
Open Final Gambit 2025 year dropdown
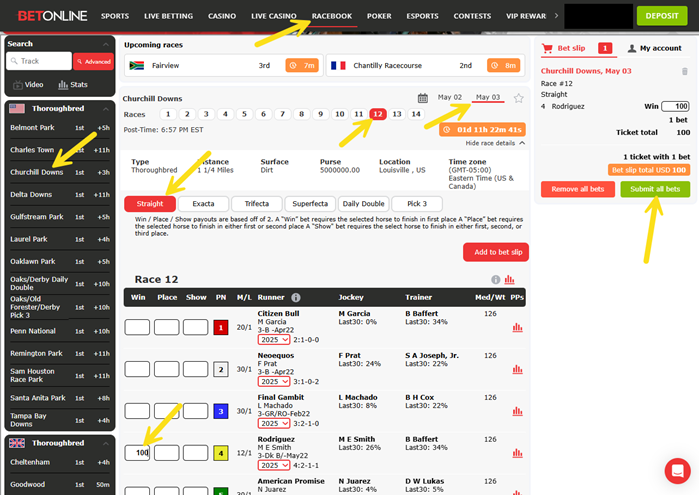coord(274,423)
